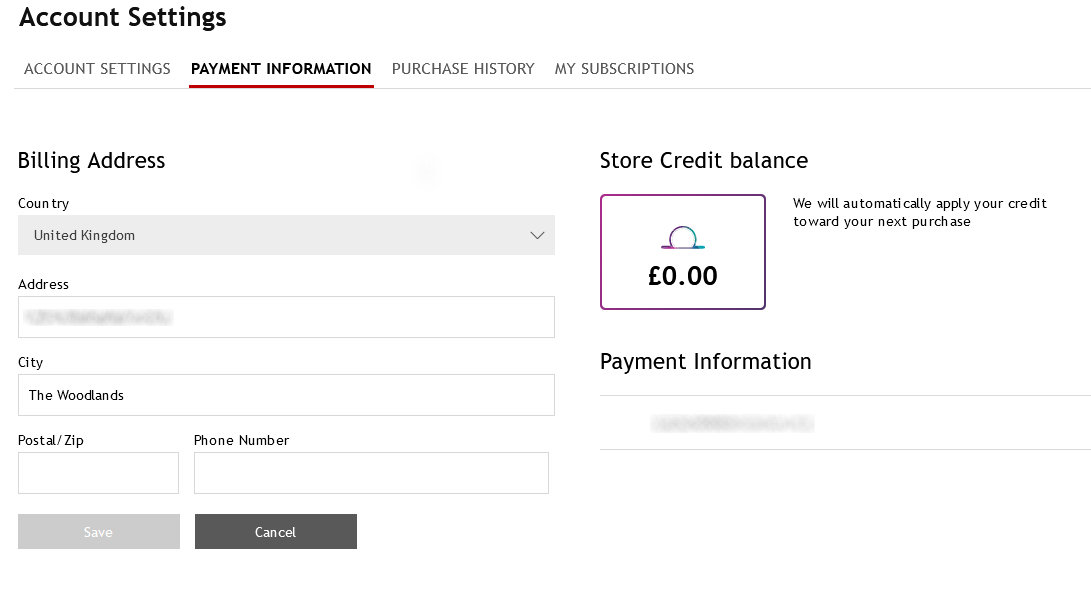
Task: Click the blurred Address input field
Action: click(286, 317)
